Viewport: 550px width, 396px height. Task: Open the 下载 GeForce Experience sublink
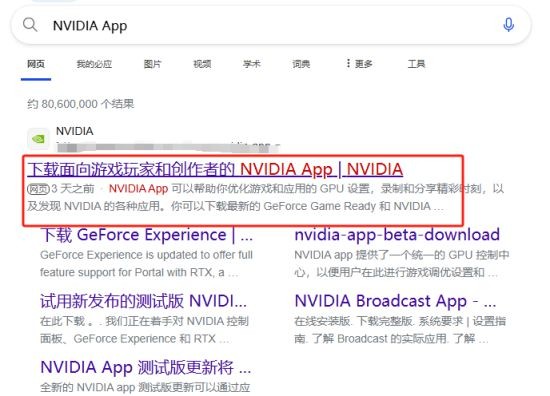click(147, 235)
